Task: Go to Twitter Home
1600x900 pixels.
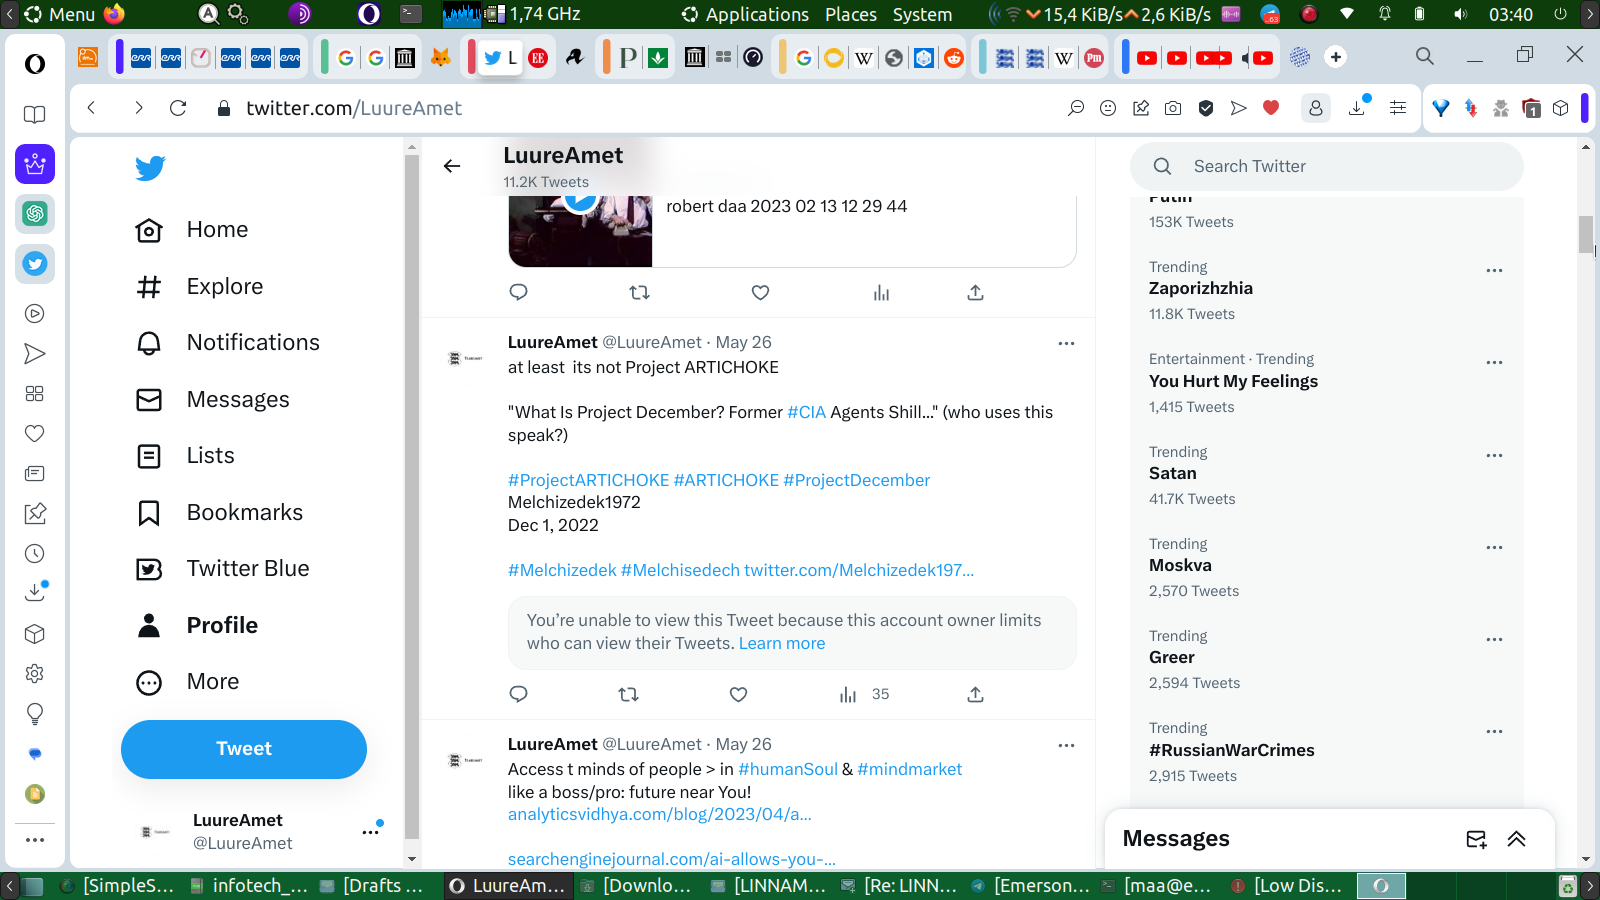Action: pyautogui.click(x=192, y=230)
